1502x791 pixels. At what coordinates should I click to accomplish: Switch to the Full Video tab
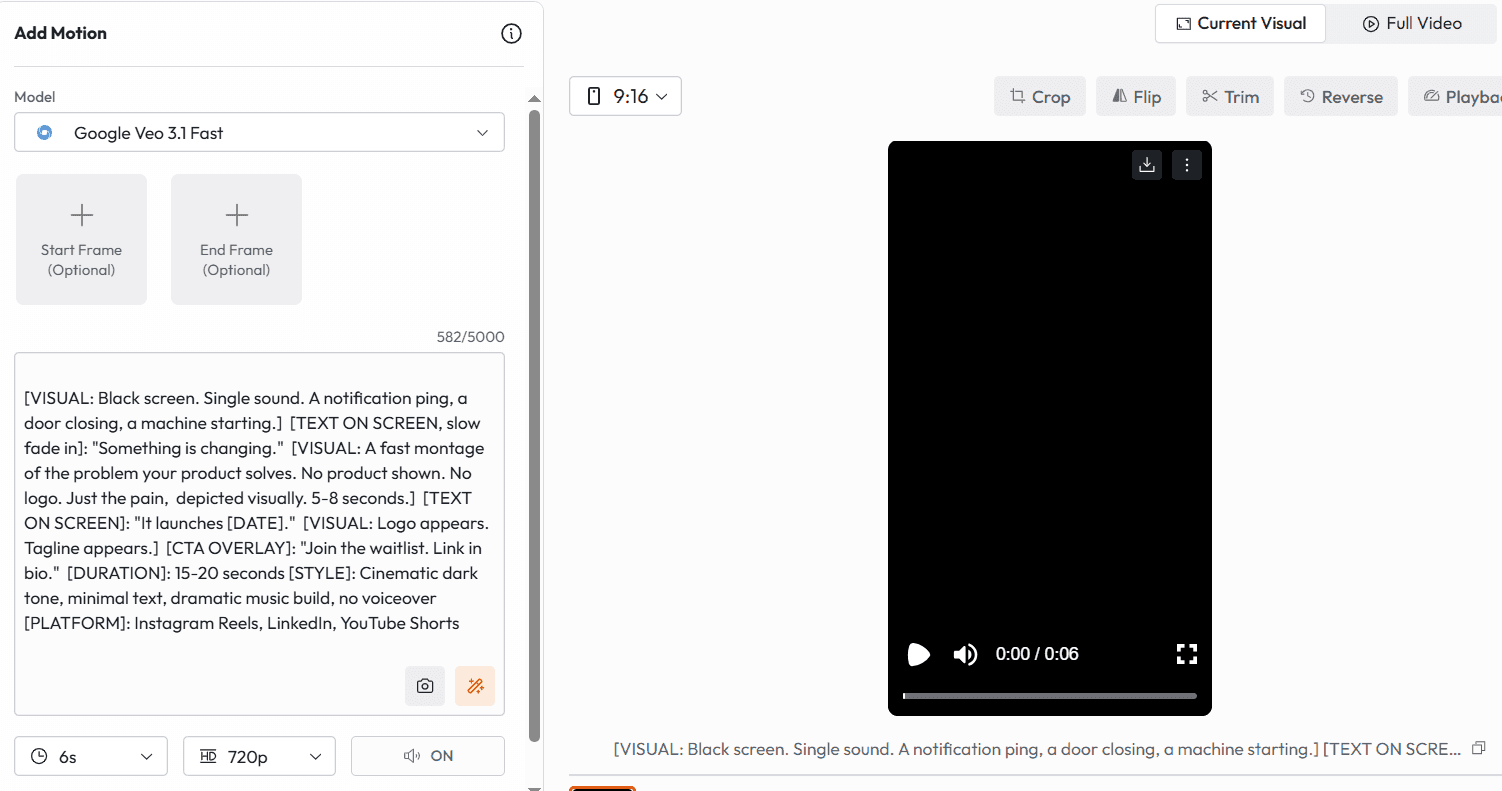1412,23
